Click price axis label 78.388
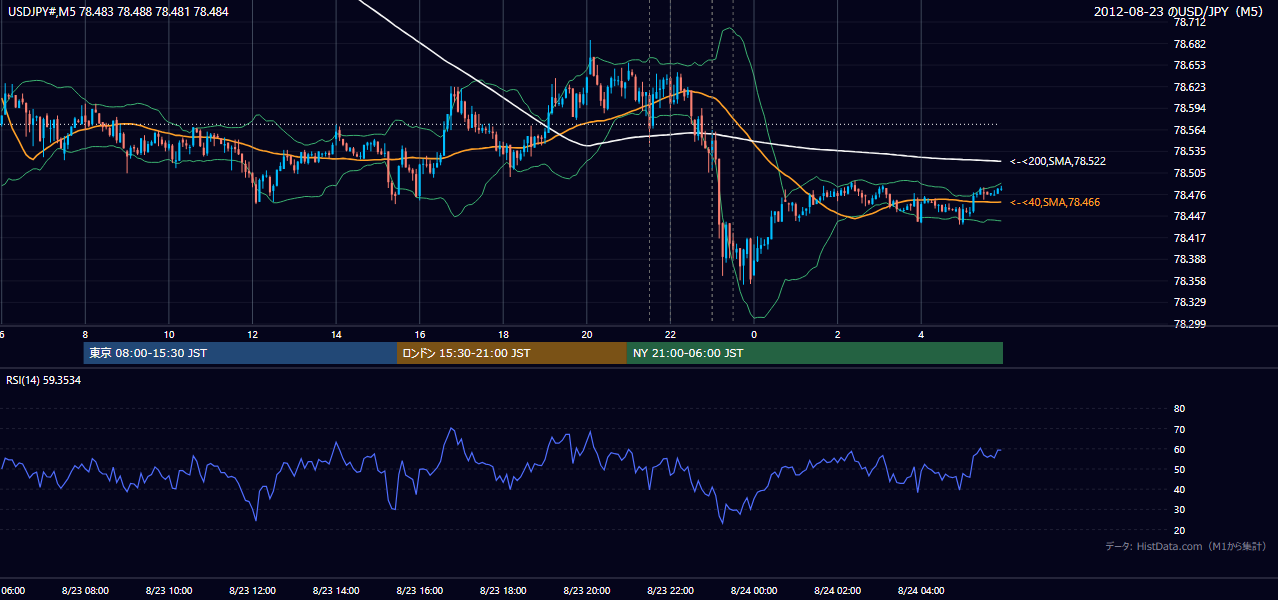Viewport: 1278px width, 600px height. 1189,259
